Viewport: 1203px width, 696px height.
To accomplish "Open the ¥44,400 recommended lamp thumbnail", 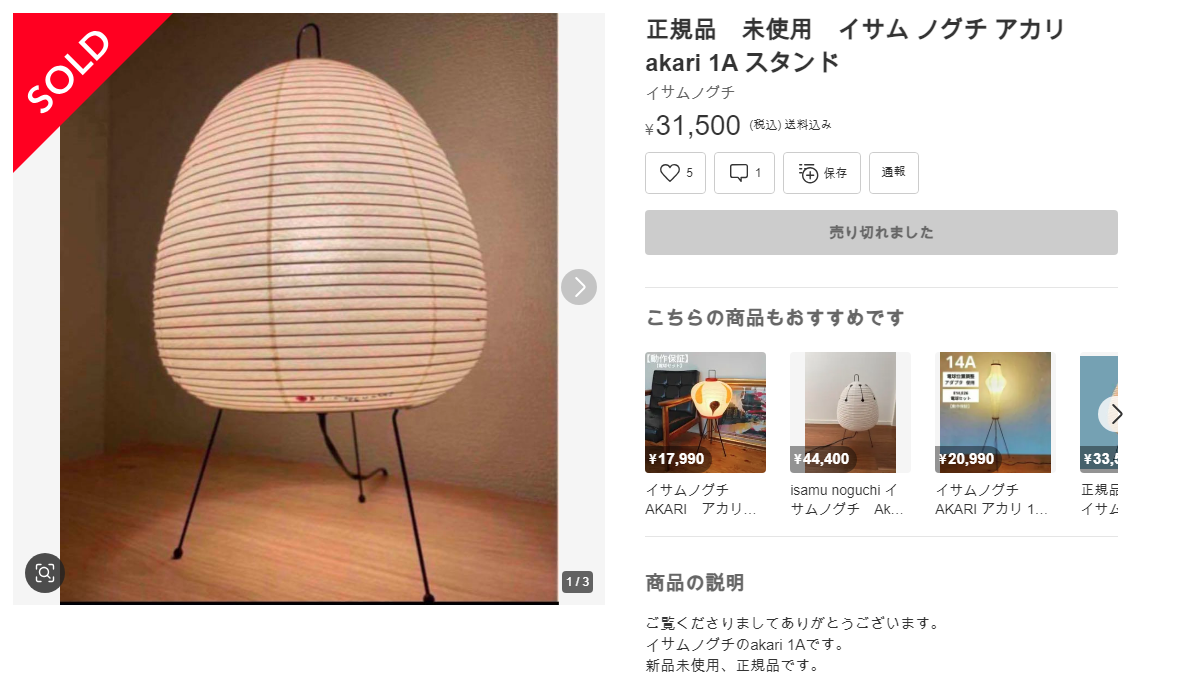I will [x=850, y=412].
